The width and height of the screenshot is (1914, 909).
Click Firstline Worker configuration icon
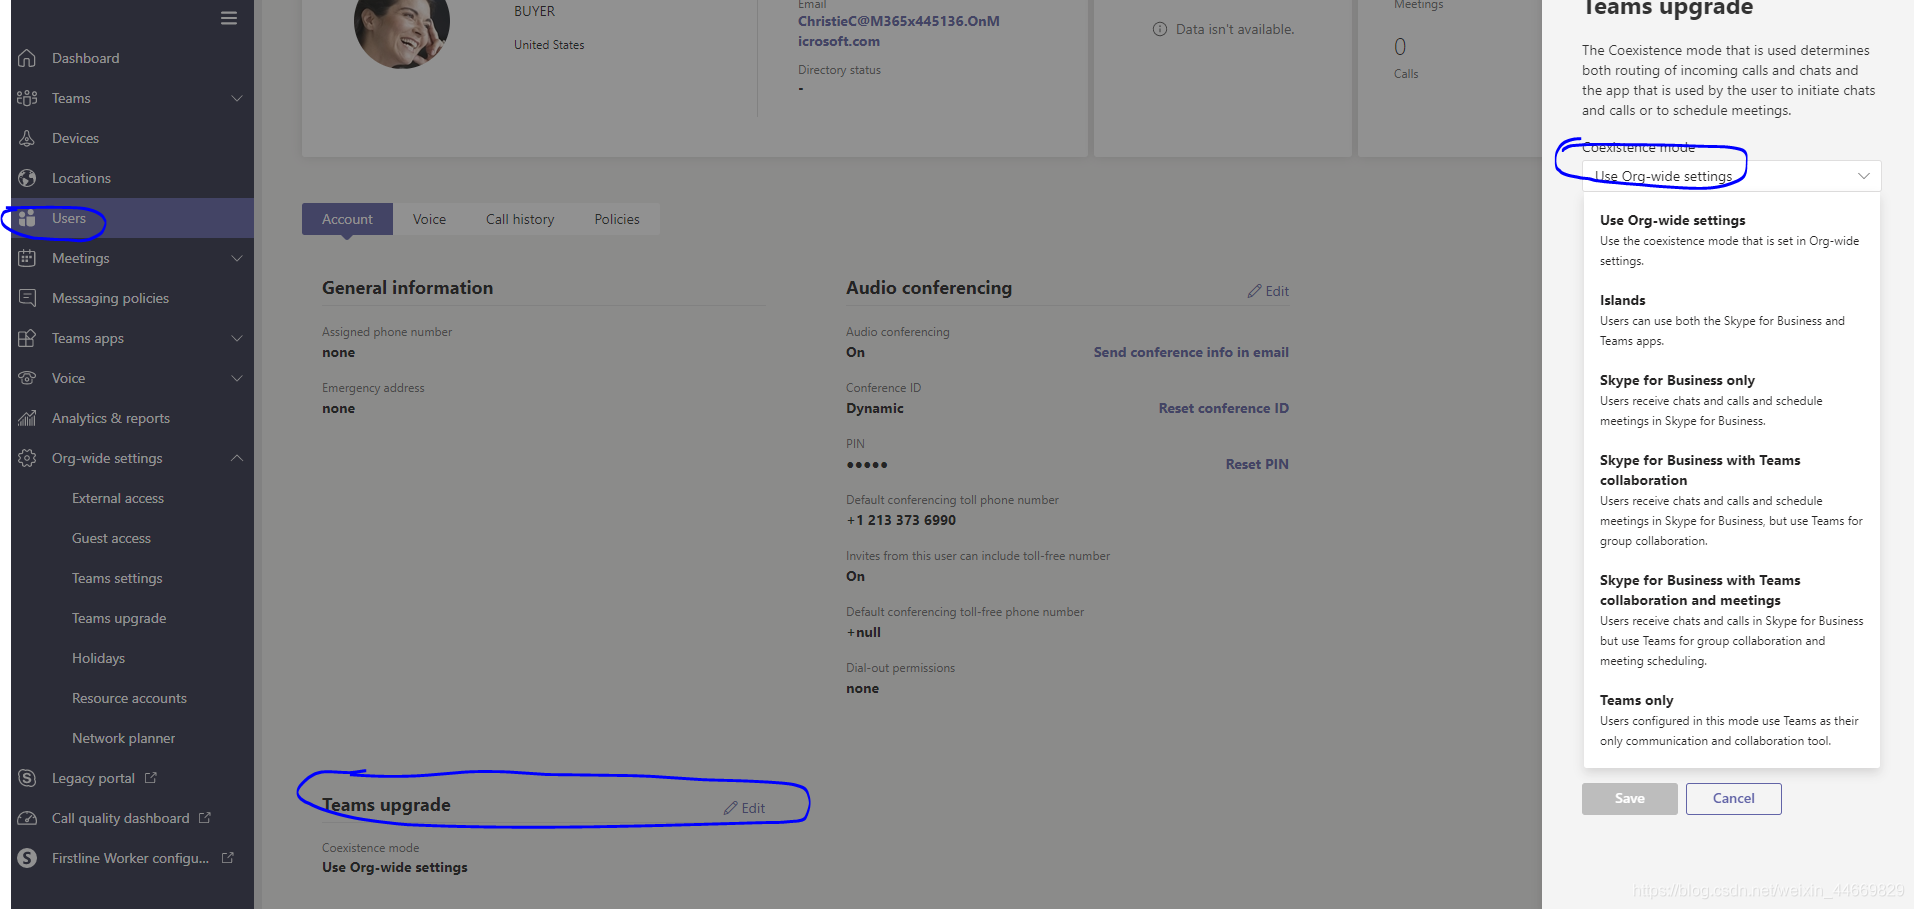[x=27, y=858]
